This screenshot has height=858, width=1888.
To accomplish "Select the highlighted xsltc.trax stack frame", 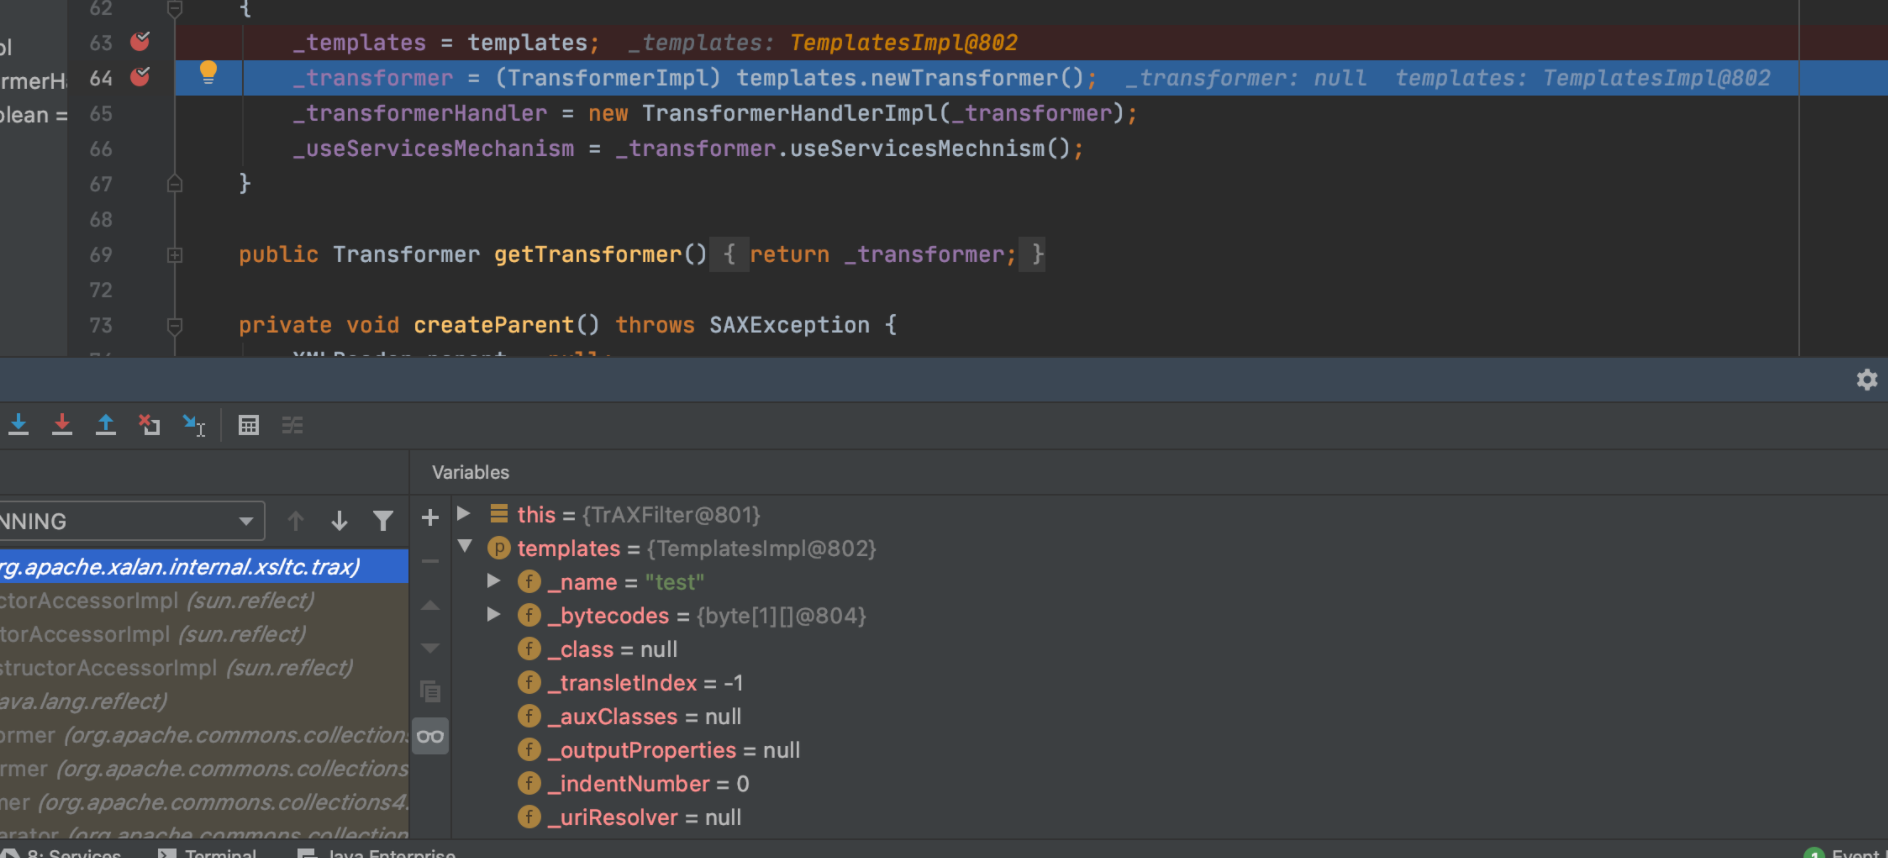I will tap(204, 567).
